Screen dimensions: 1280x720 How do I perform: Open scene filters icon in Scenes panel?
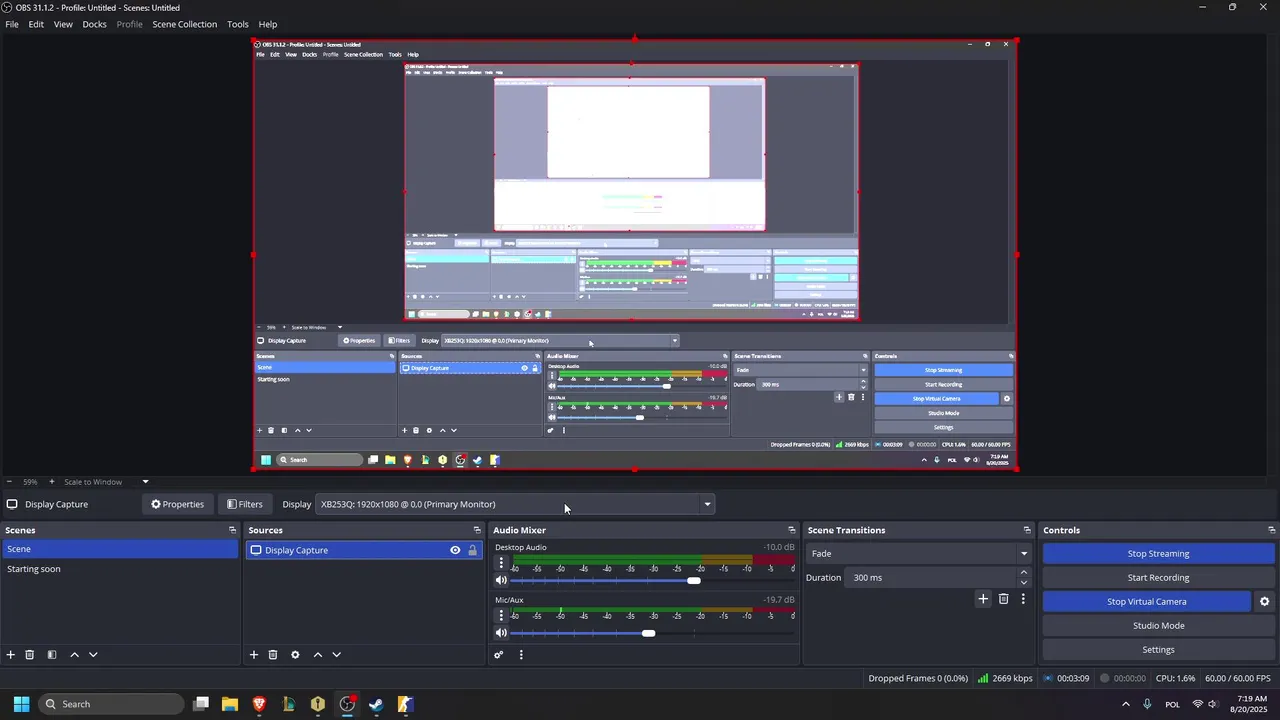[52, 655]
